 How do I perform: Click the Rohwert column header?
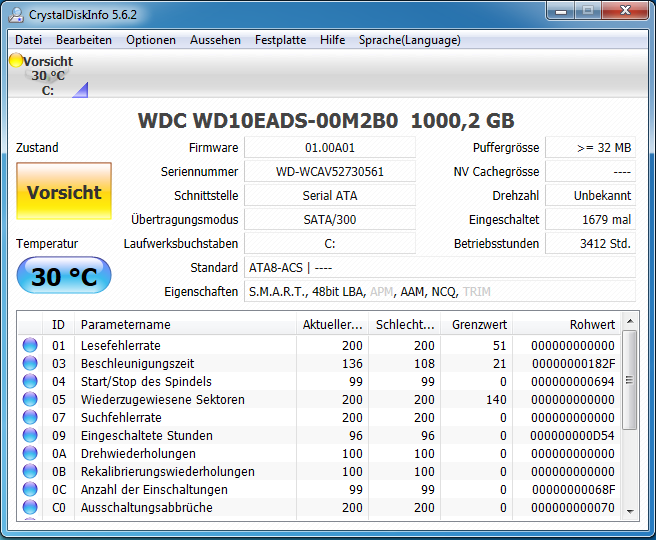(x=566, y=325)
